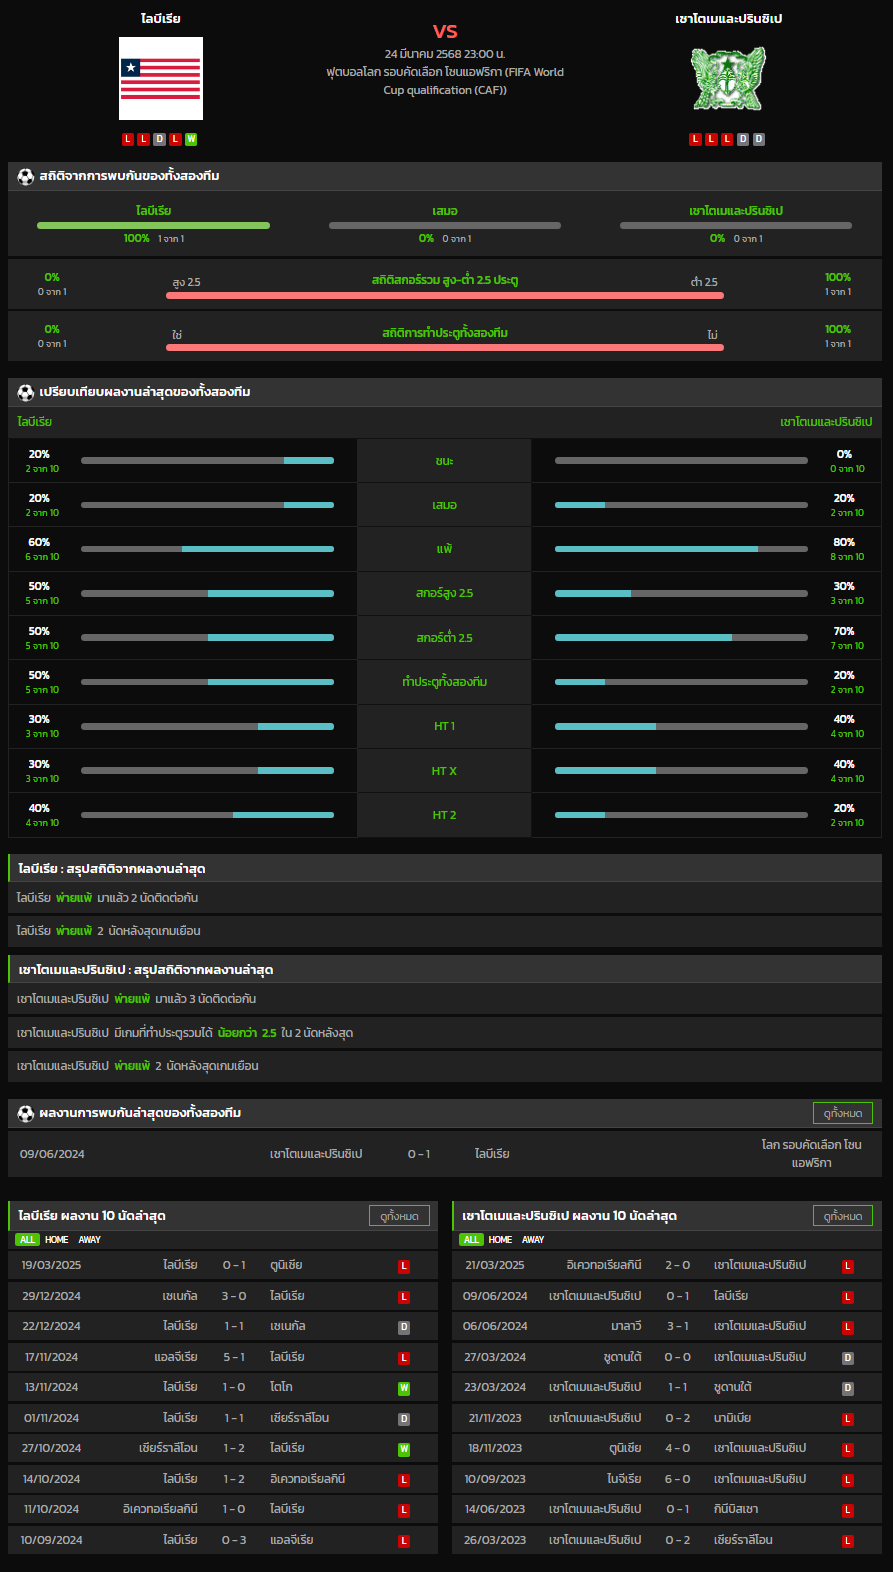Click the D result badge for 23/03/2024 São Tomé match

(x=848, y=1388)
